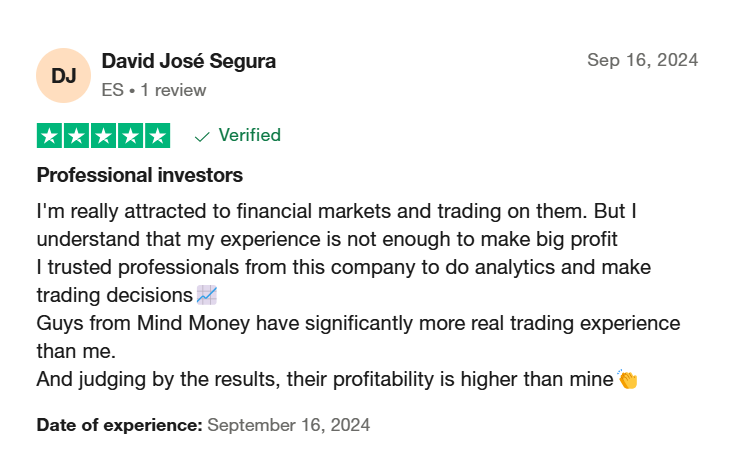Select the '1 review' count text
743x463 pixels.
point(173,90)
